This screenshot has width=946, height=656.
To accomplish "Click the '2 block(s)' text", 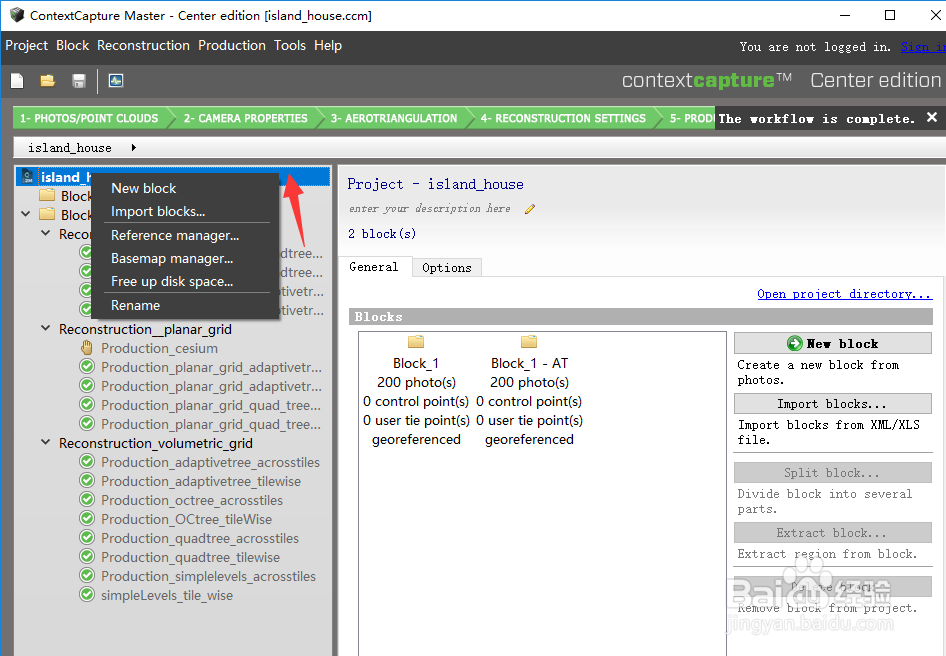I will pos(382,234).
